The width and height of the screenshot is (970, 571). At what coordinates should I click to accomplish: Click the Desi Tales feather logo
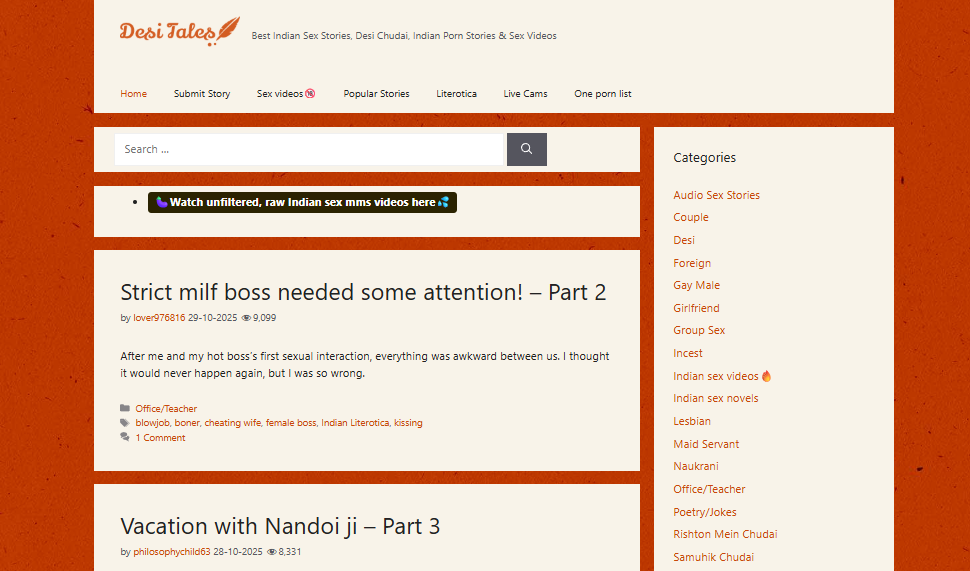tap(180, 31)
